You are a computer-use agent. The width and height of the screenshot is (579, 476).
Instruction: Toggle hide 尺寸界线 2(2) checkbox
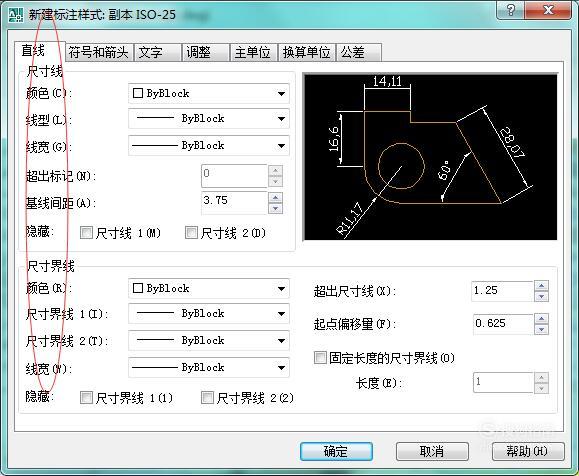click(207, 398)
